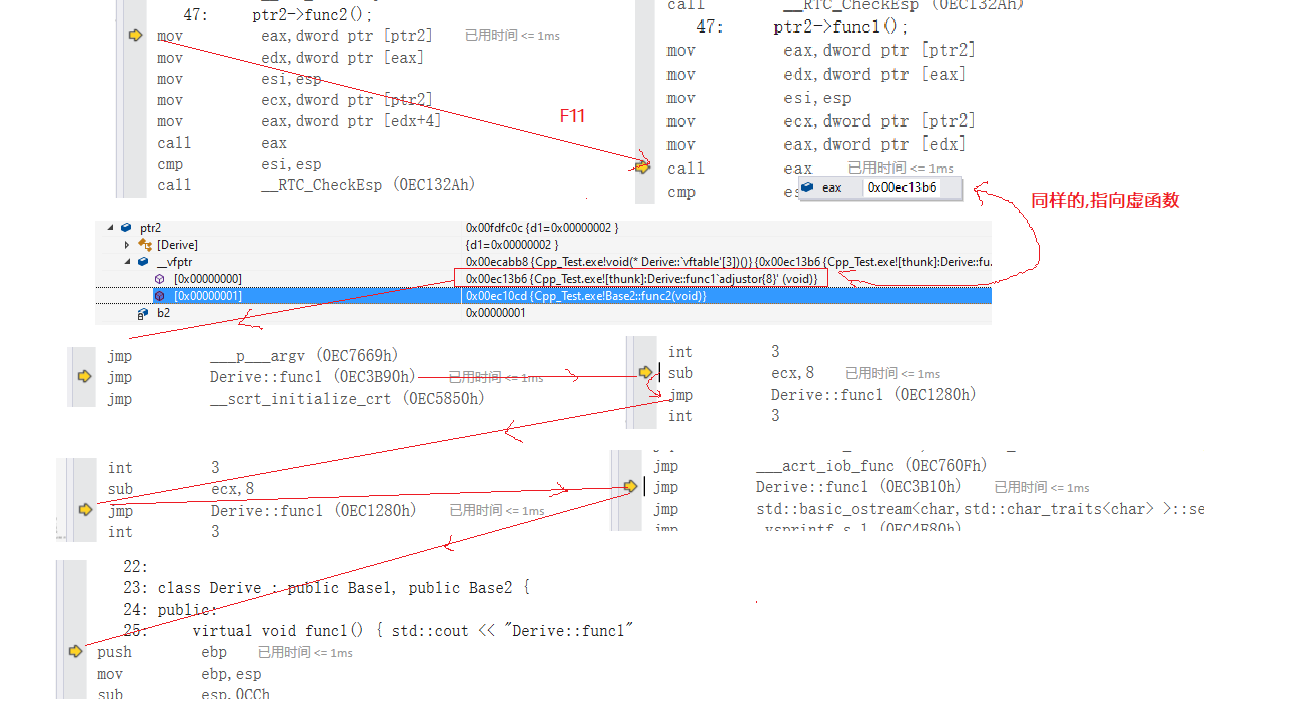Click the purple cube icon of [0x00000000]
Viewport: 1307px width, 705px height.
click(160, 279)
